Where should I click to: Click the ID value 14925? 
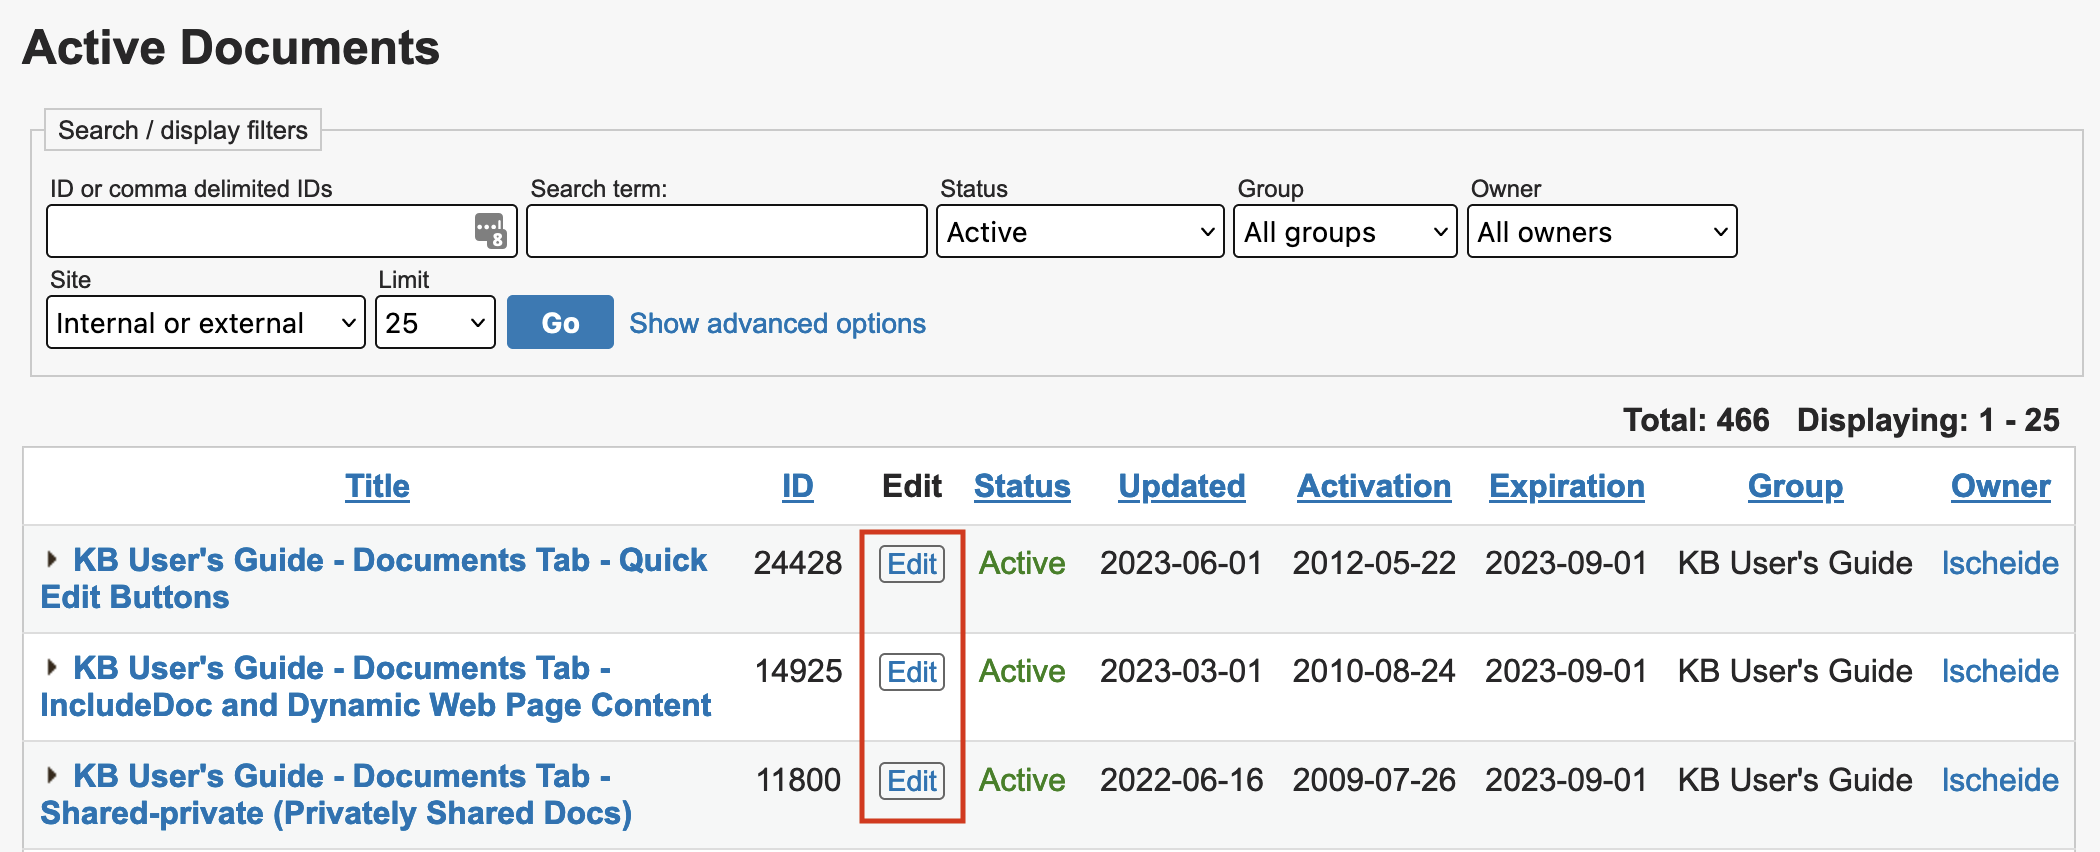click(x=798, y=671)
